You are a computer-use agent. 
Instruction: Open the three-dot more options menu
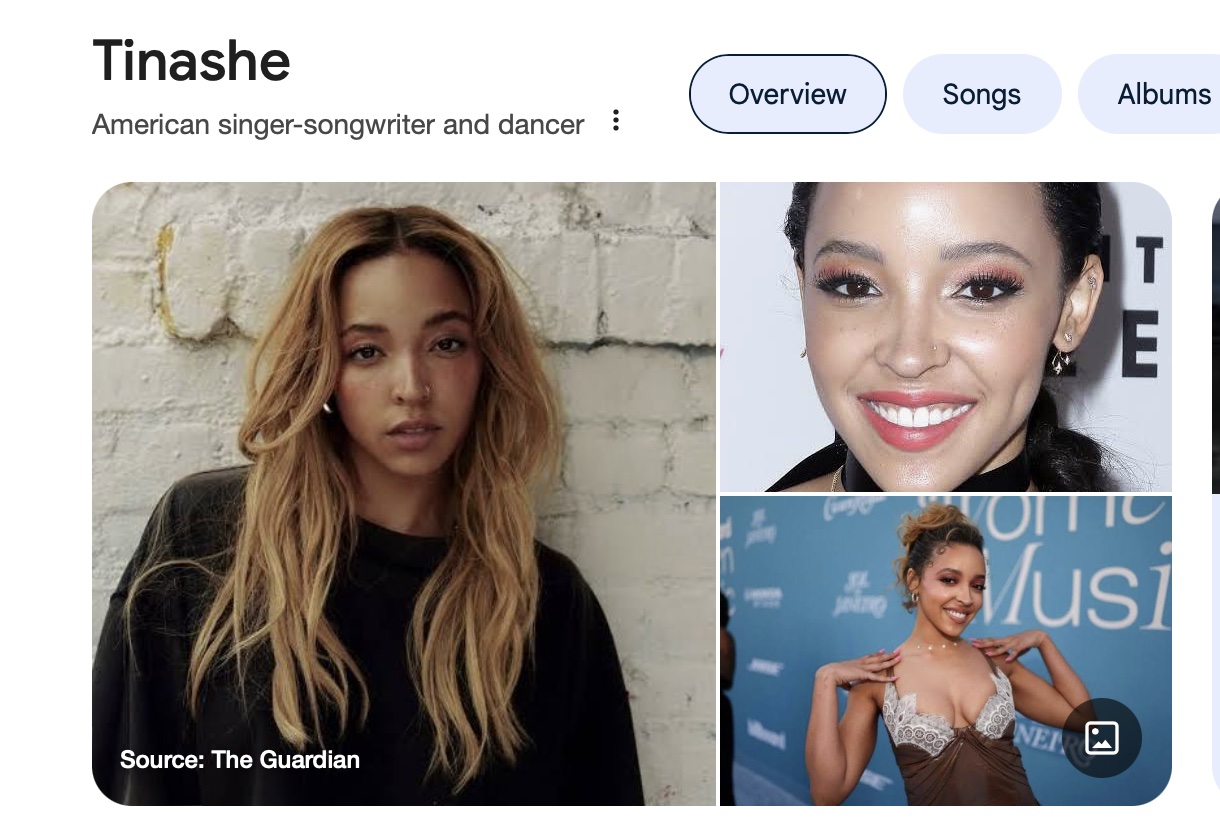pos(616,122)
